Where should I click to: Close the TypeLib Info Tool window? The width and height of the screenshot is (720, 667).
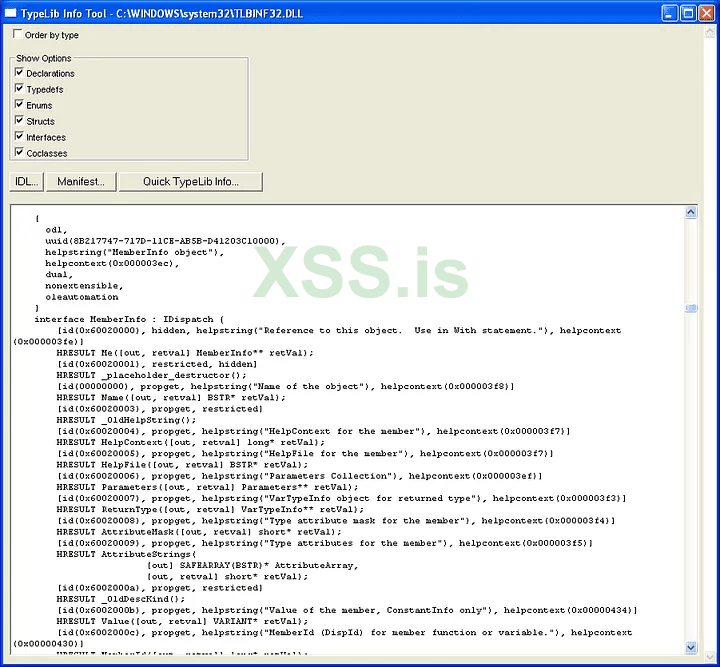tap(706, 13)
